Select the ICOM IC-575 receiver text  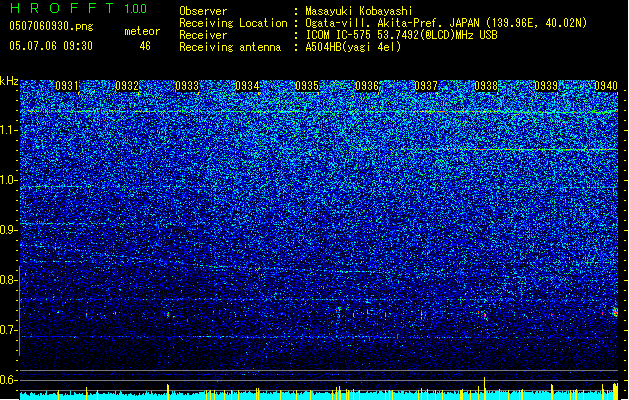tap(402, 35)
